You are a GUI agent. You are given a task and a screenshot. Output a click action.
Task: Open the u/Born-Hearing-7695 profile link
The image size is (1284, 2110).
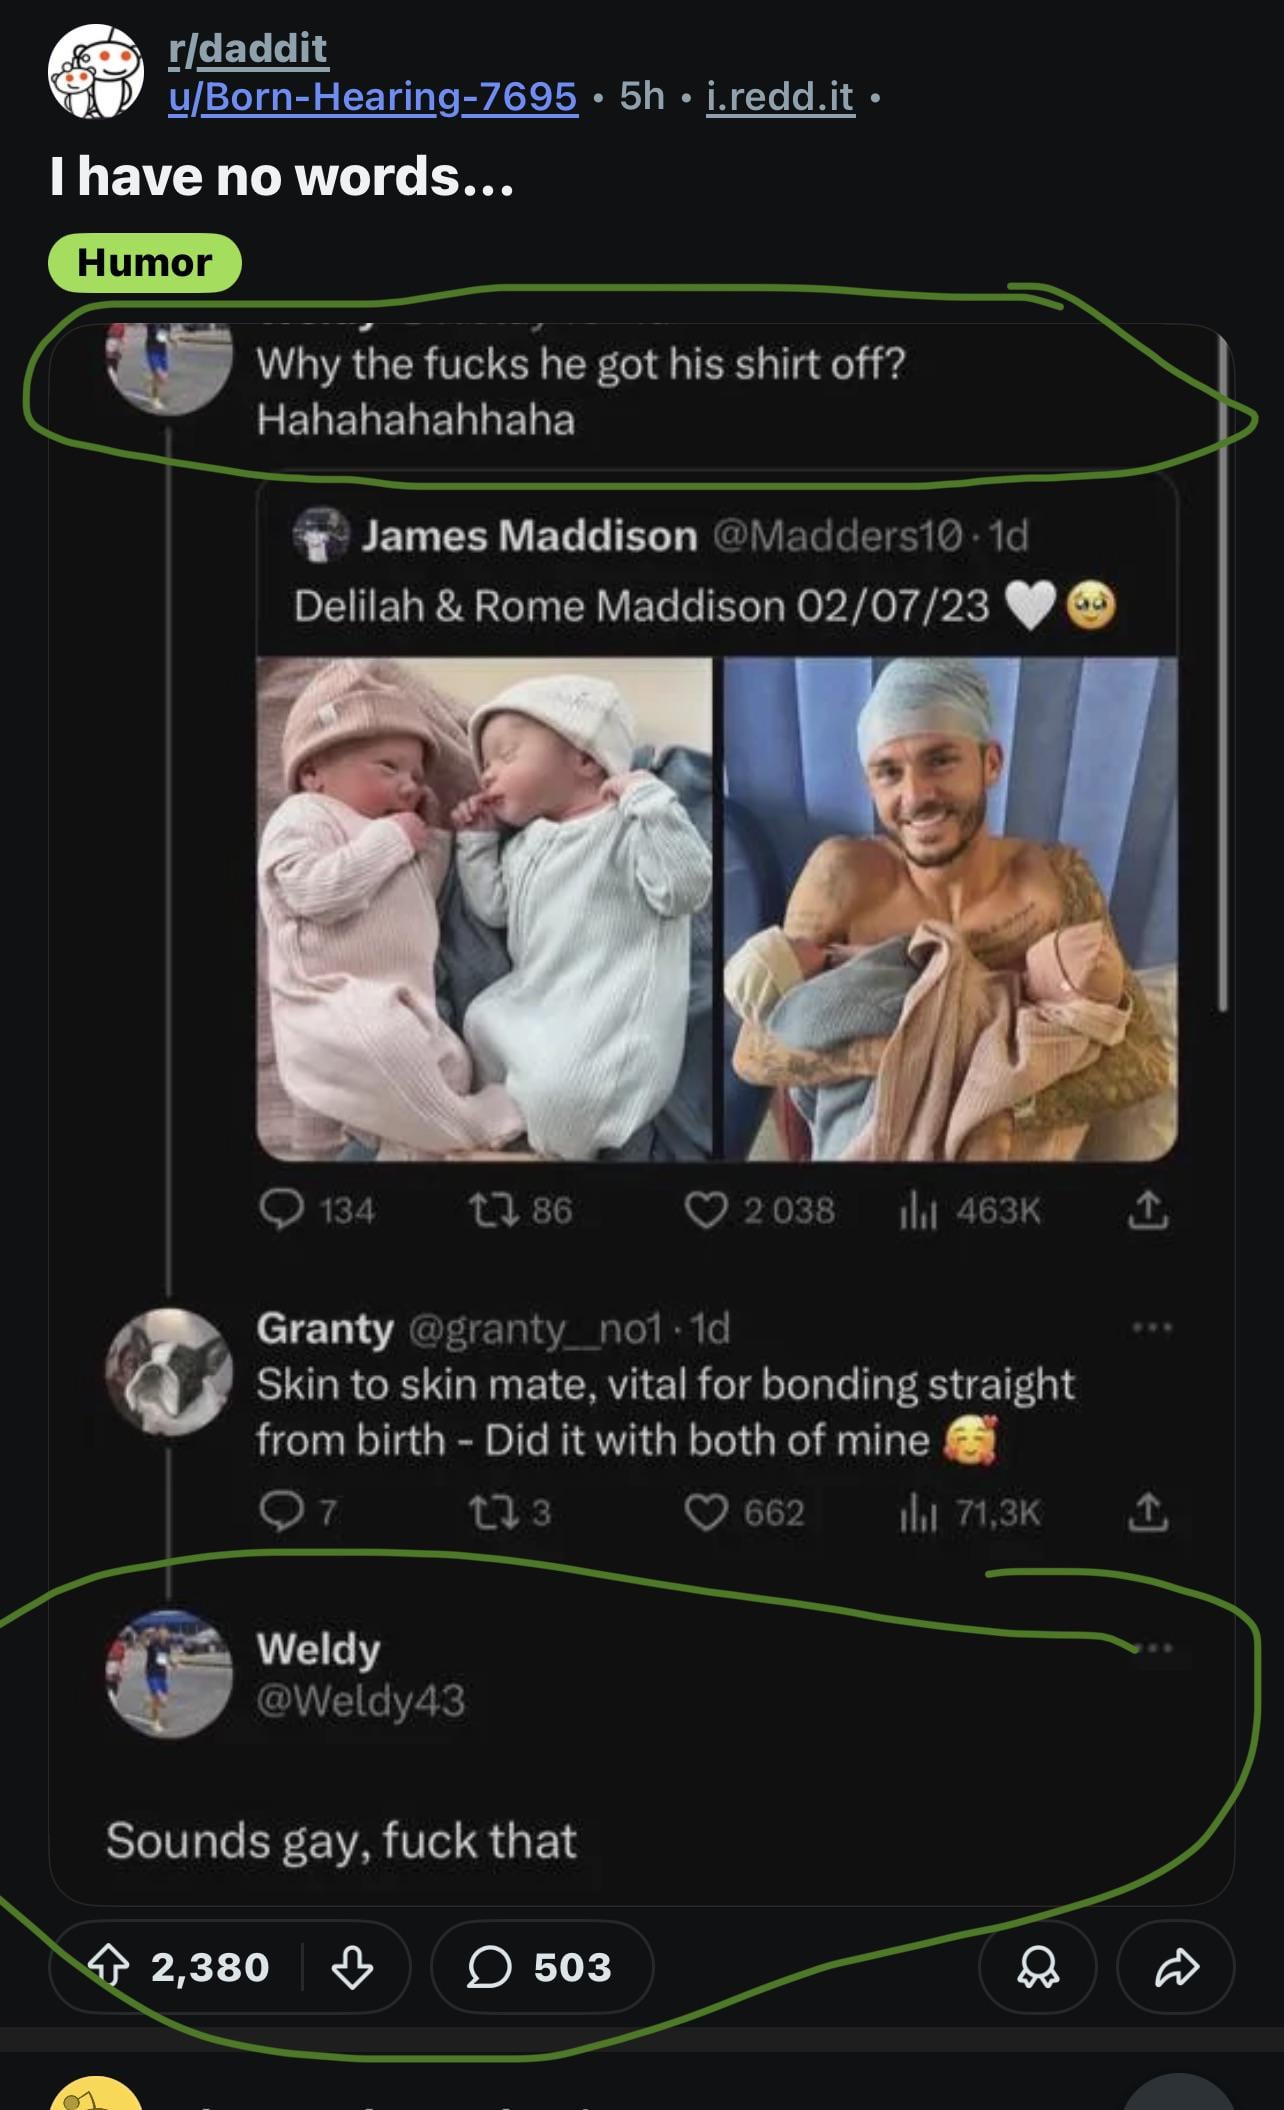(x=373, y=96)
